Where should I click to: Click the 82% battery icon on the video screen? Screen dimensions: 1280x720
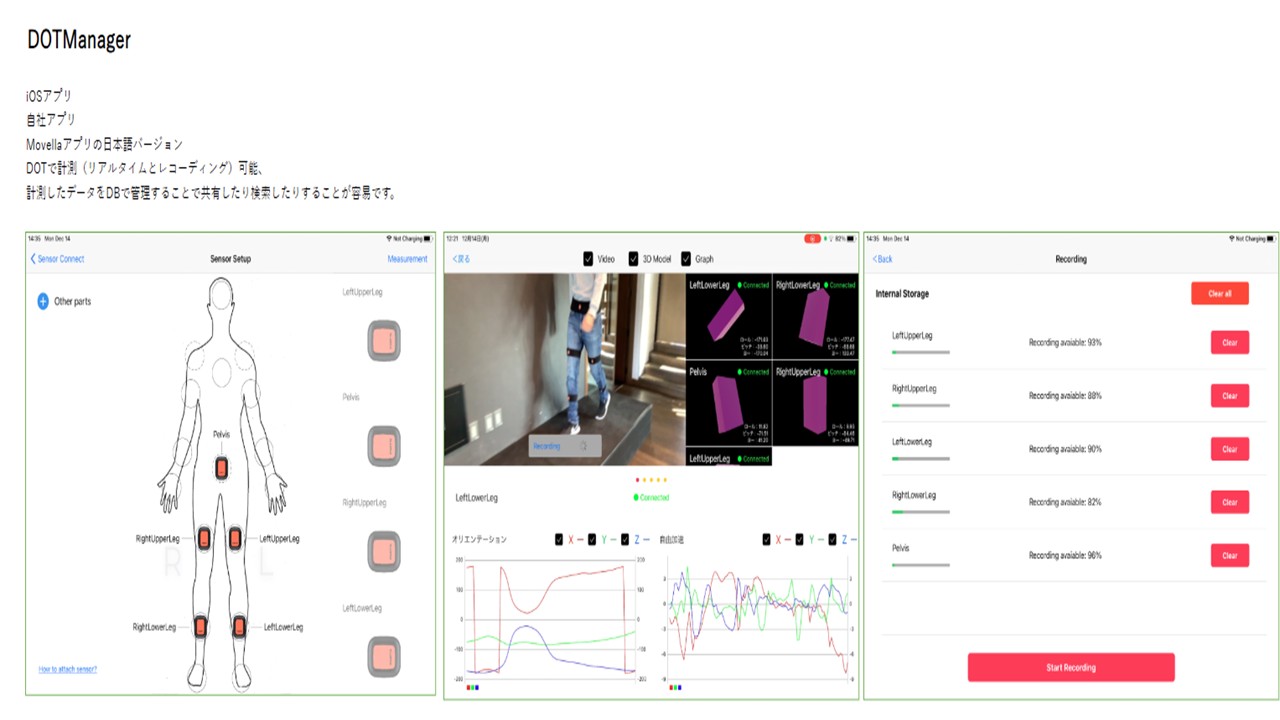pos(853,239)
